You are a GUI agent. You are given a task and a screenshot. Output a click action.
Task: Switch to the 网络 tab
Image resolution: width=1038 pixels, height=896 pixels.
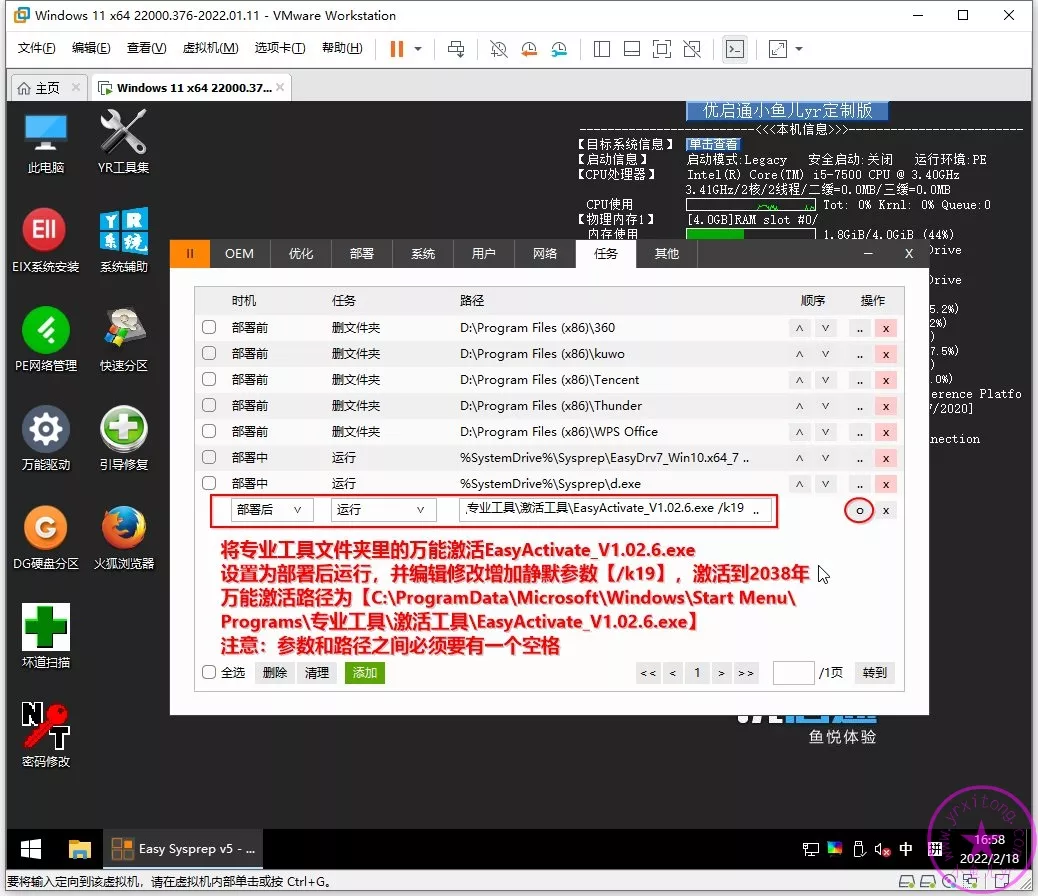click(545, 254)
